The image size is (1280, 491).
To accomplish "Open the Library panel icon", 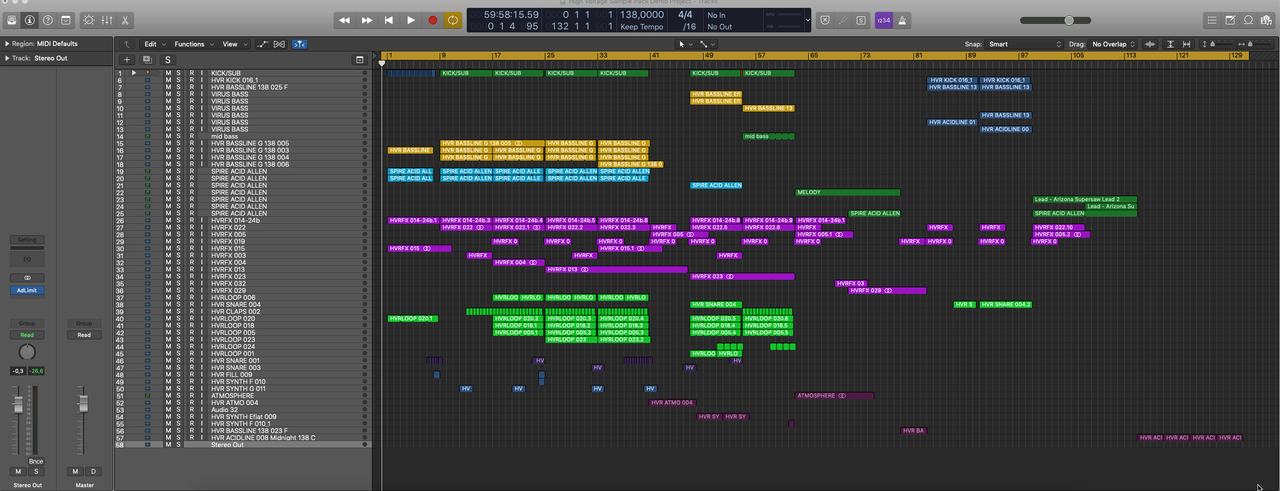I will (x=10, y=20).
